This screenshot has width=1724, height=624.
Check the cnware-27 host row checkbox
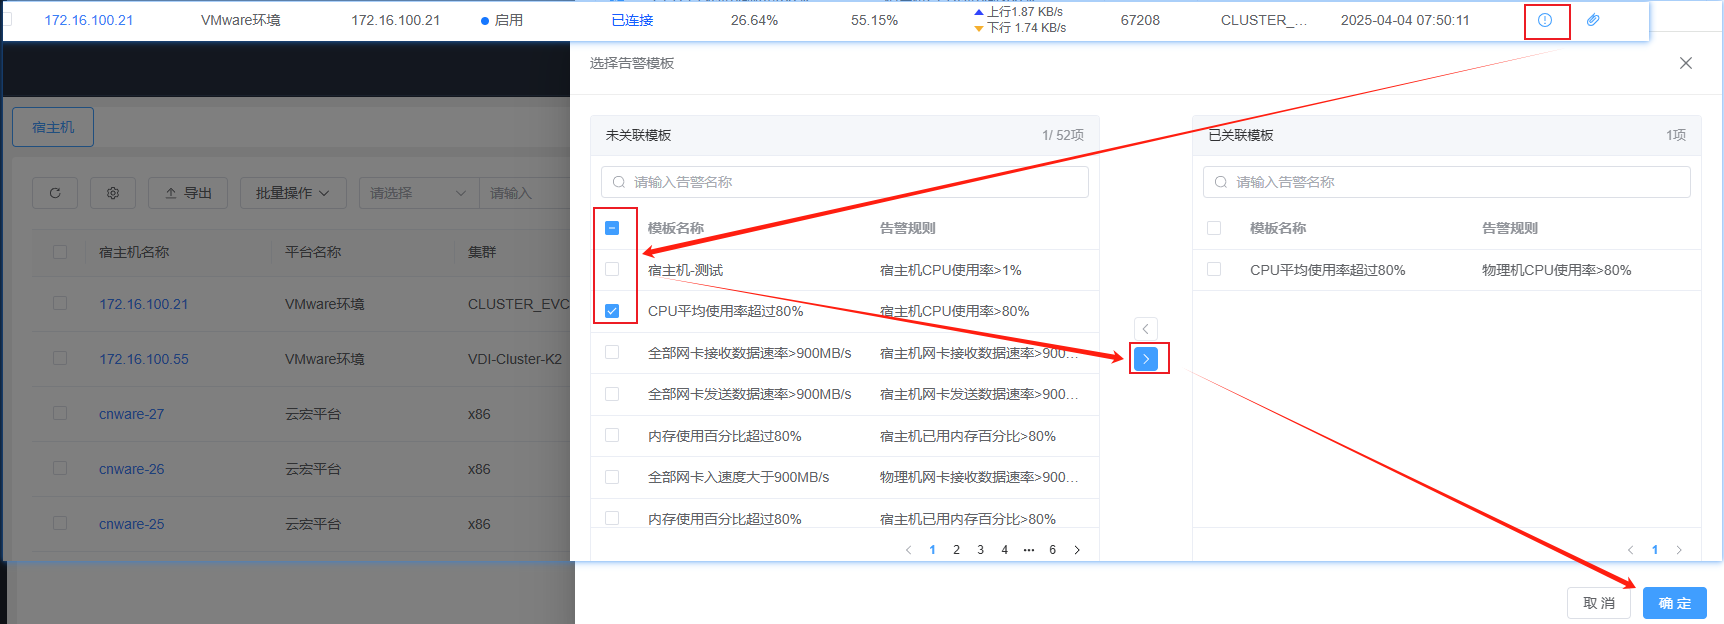(60, 413)
